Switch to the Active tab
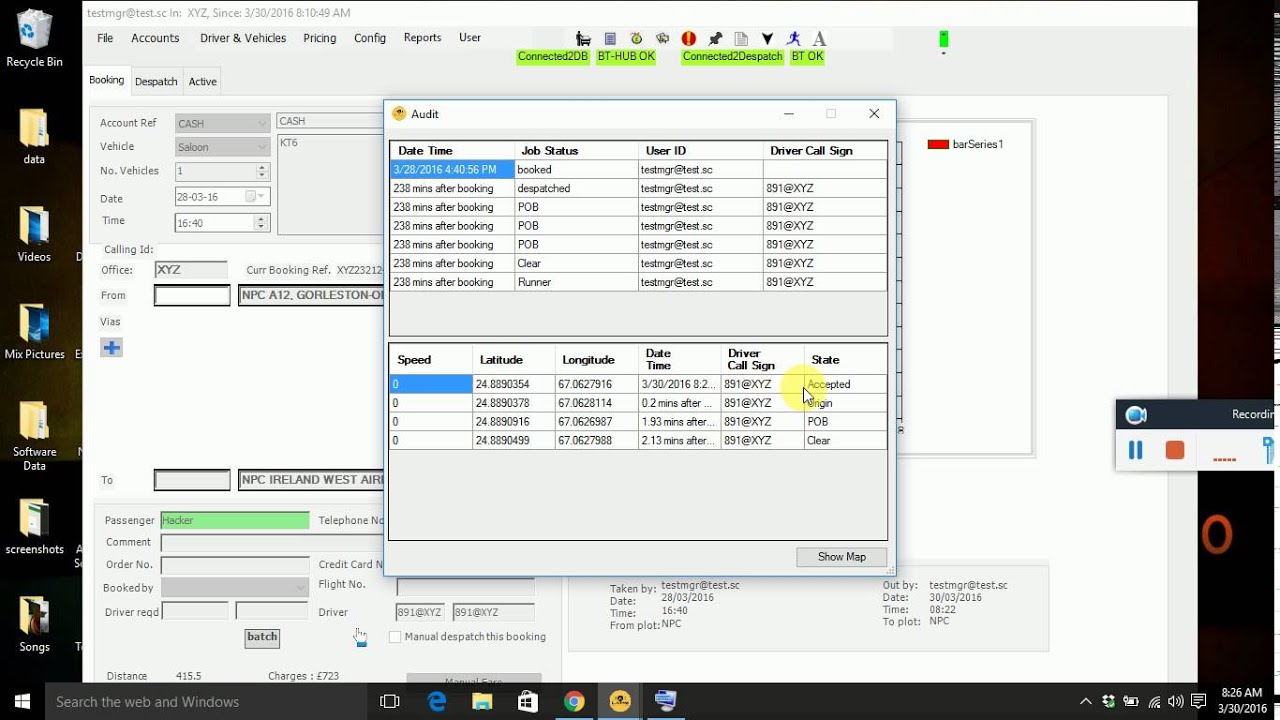The width and height of the screenshot is (1280, 720). point(203,82)
